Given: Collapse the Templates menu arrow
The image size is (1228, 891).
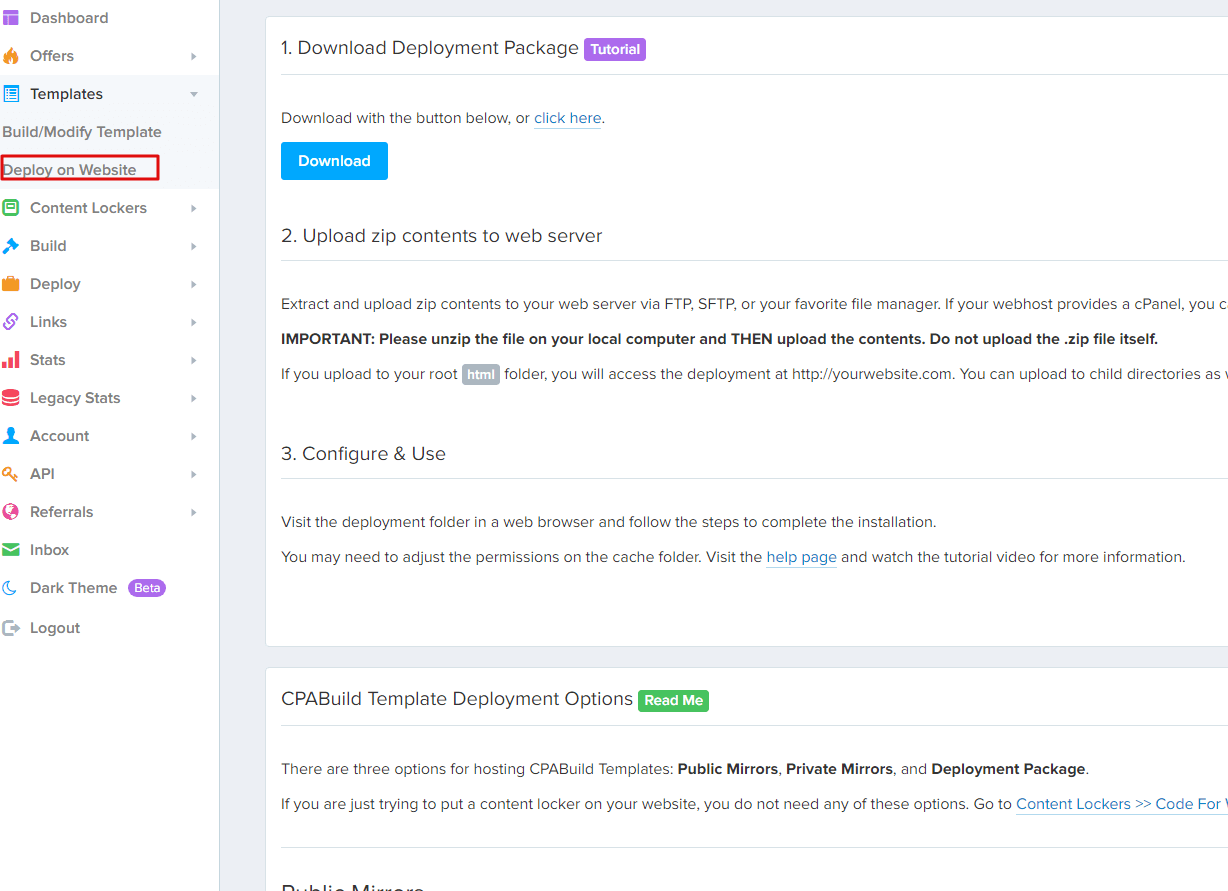Looking at the screenshot, I should pos(194,94).
